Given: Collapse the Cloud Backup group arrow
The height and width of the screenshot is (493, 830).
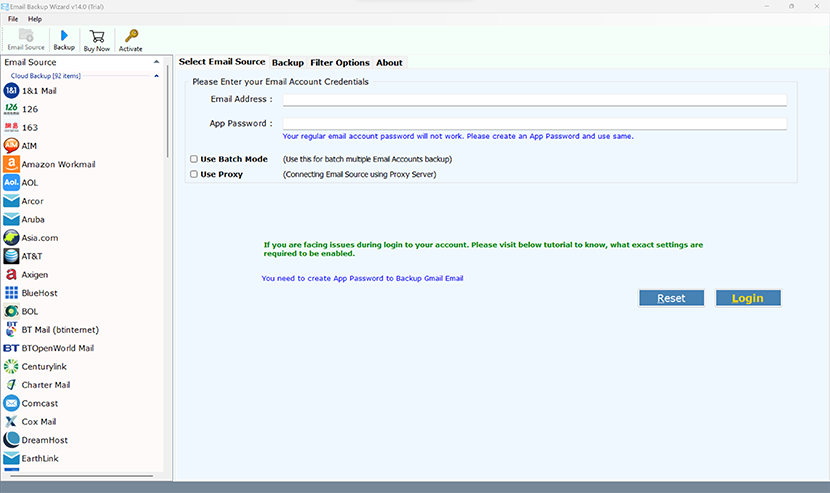Looking at the screenshot, I should pos(156,76).
